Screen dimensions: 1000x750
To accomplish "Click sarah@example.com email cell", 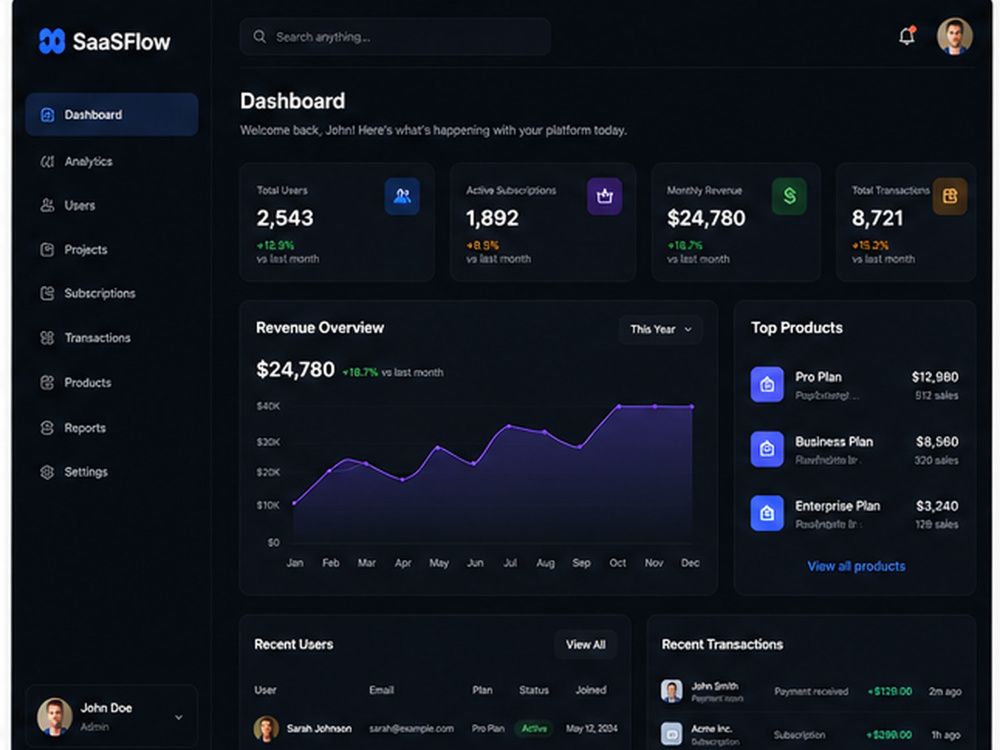I will 411,728.
